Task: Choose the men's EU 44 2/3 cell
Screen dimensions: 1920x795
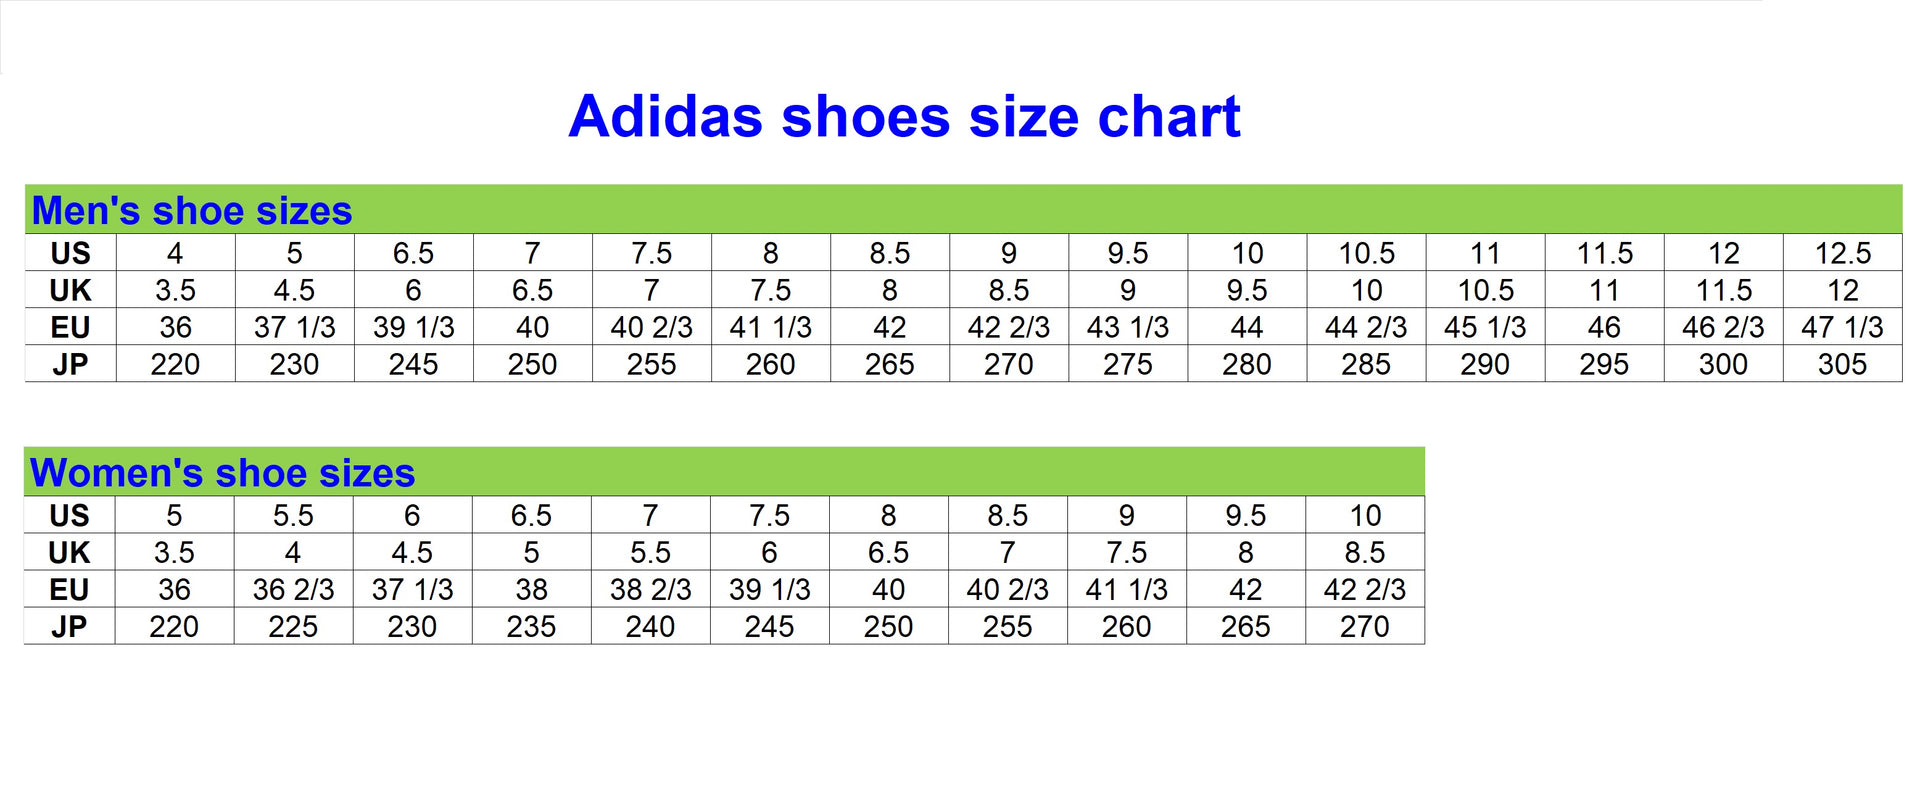Action: coord(1366,327)
